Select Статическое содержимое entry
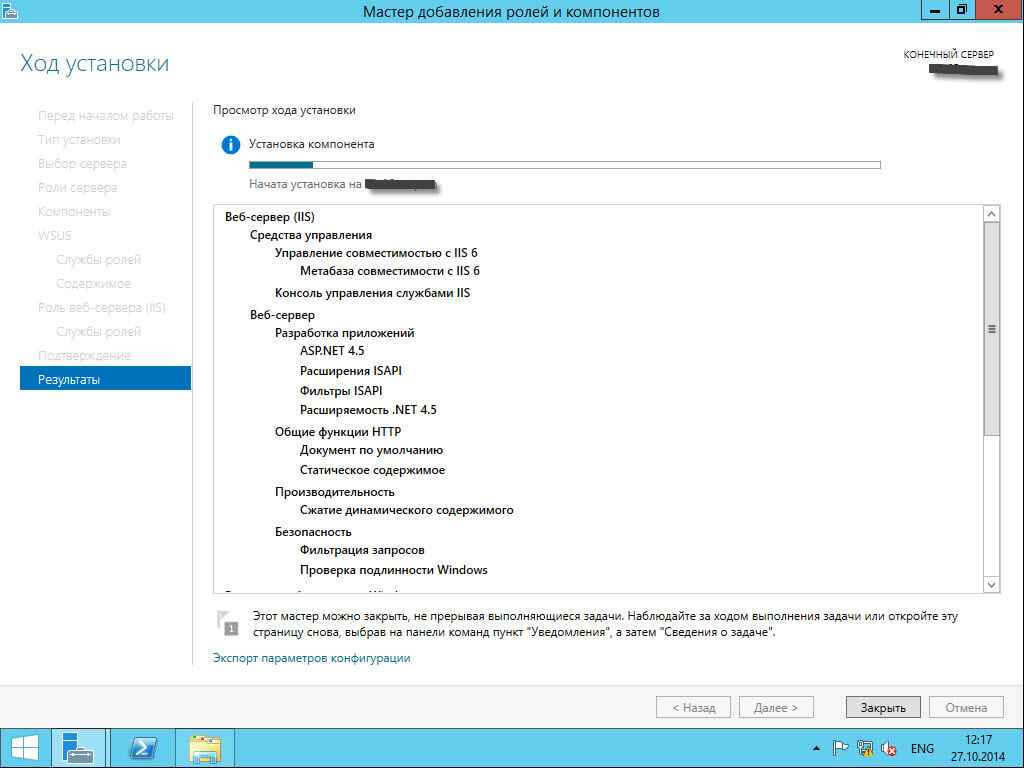This screenshot has height=768, width=1024. (372, 470)
